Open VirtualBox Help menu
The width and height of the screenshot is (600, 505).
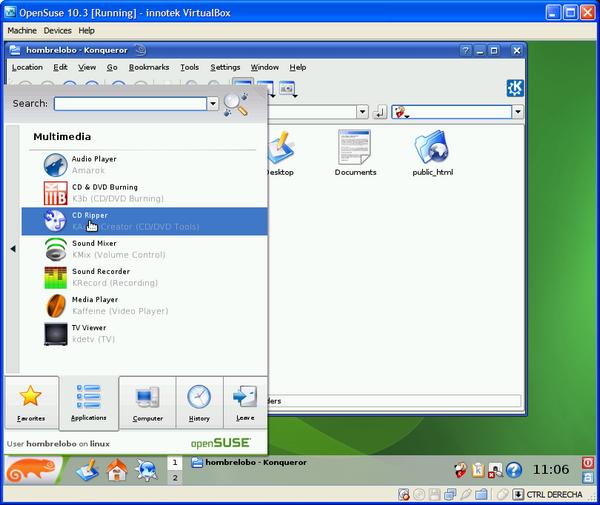pyautogui.click(x=86, y=31)
